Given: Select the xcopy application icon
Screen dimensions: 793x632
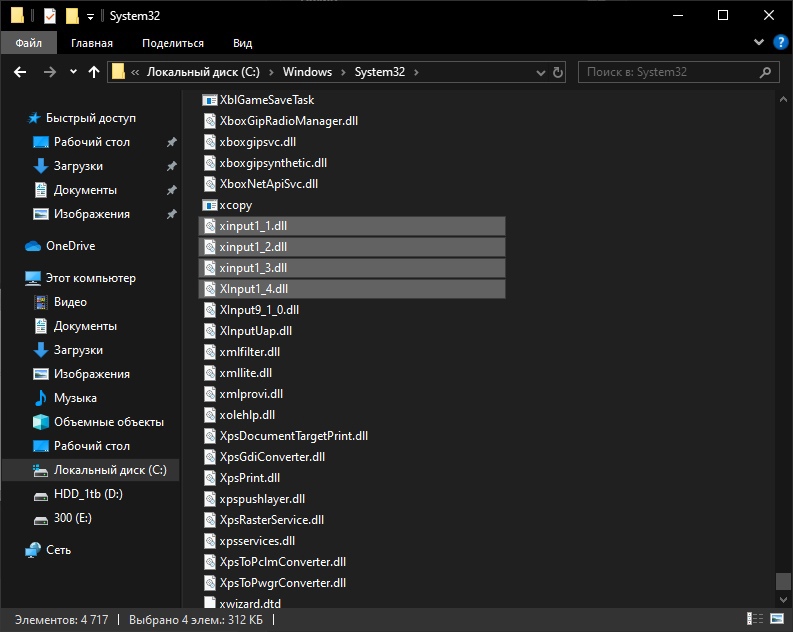Looking at the screenshot, I should [209, 205].
